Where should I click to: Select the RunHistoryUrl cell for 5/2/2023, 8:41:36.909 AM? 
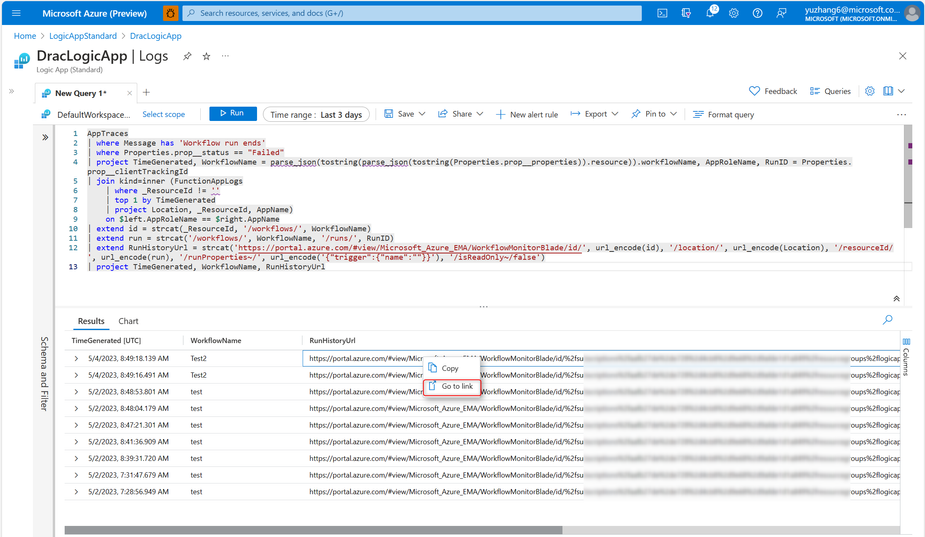[601, 441]
